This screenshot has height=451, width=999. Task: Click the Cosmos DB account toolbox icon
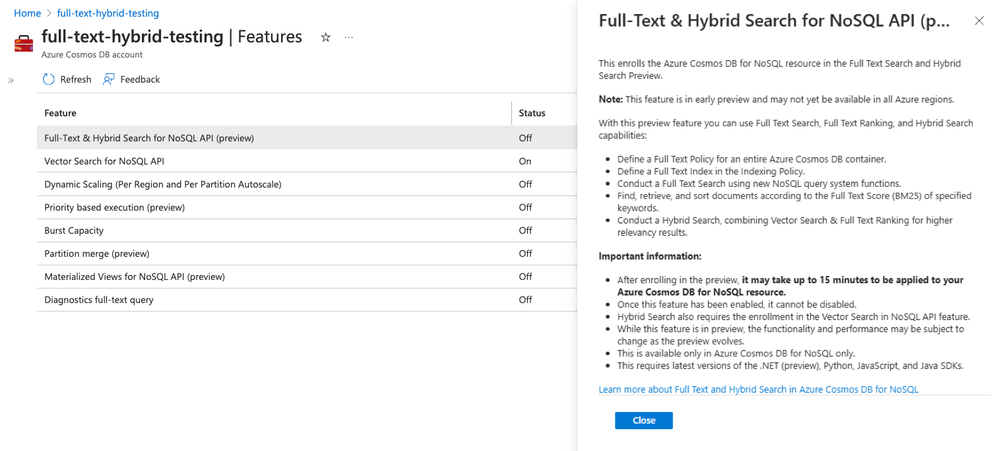pyautogui.click(x=23, y=43)
